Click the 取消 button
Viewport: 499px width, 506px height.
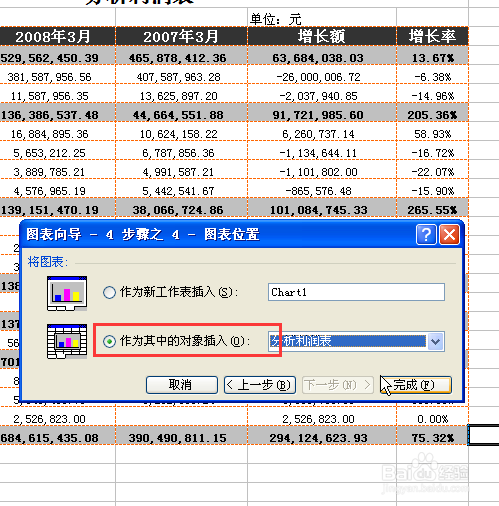pyautogui.click(x=182, y=385)
